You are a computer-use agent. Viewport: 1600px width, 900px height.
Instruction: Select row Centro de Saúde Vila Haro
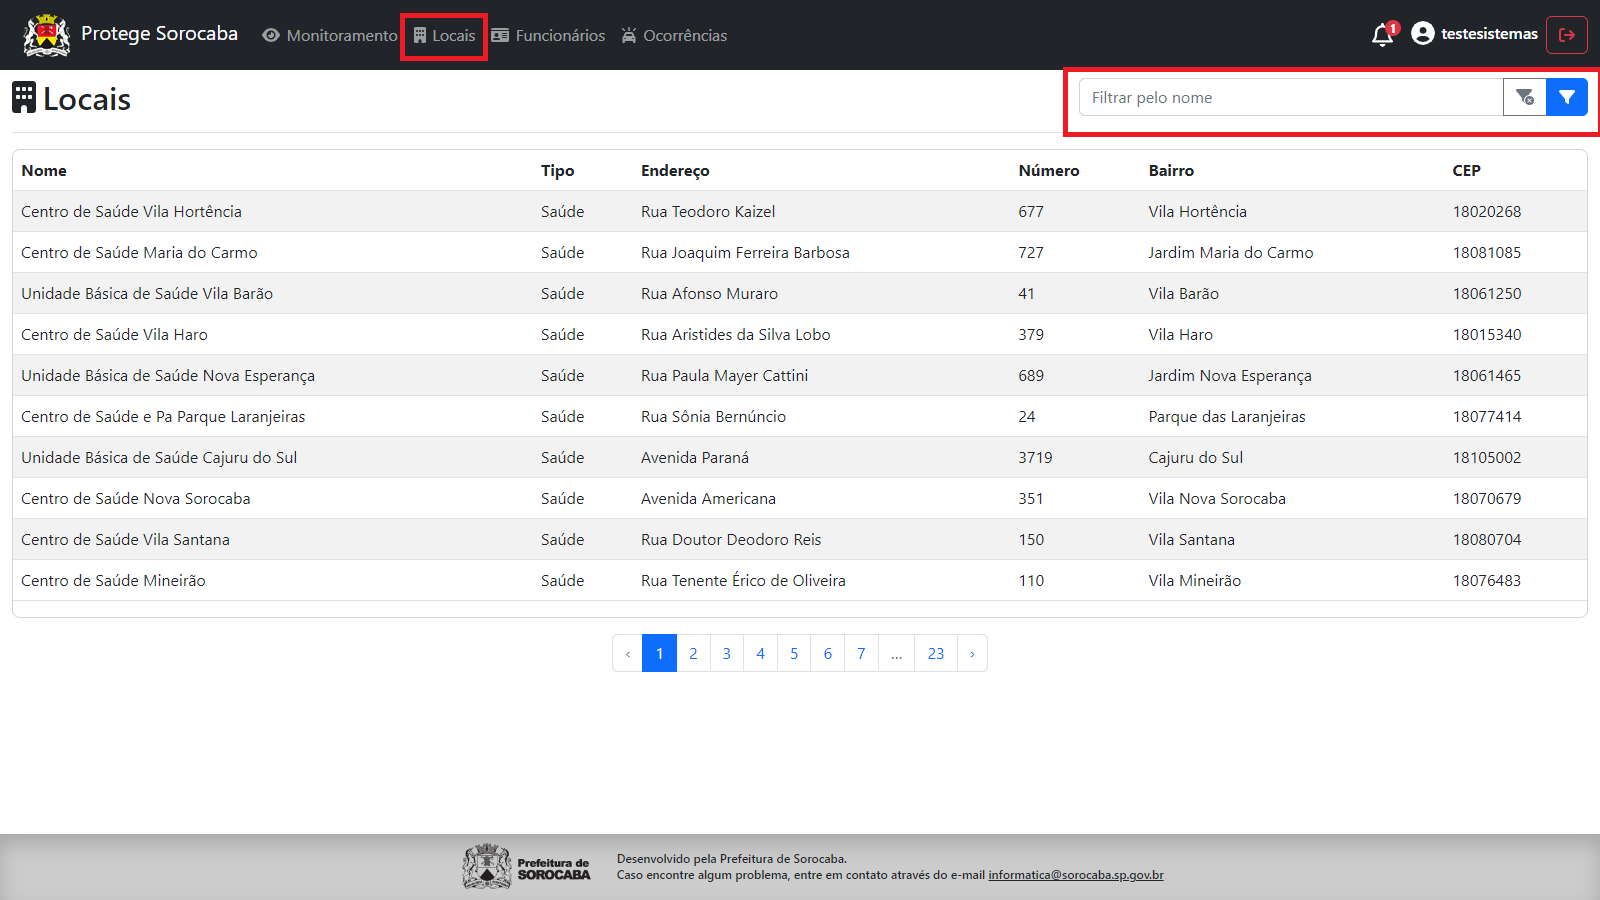(x=800, y=334)
